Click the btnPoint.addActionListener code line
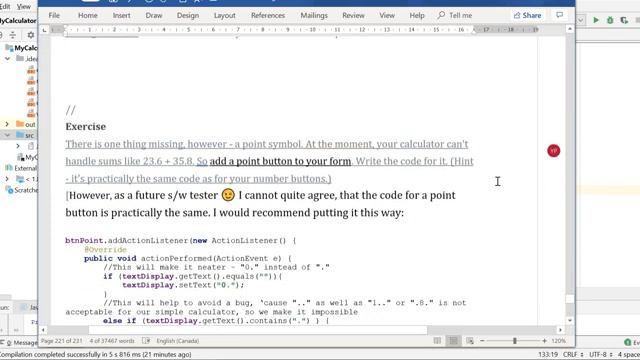The height and width of the screenshot is (360, 640). coord(180,241)
